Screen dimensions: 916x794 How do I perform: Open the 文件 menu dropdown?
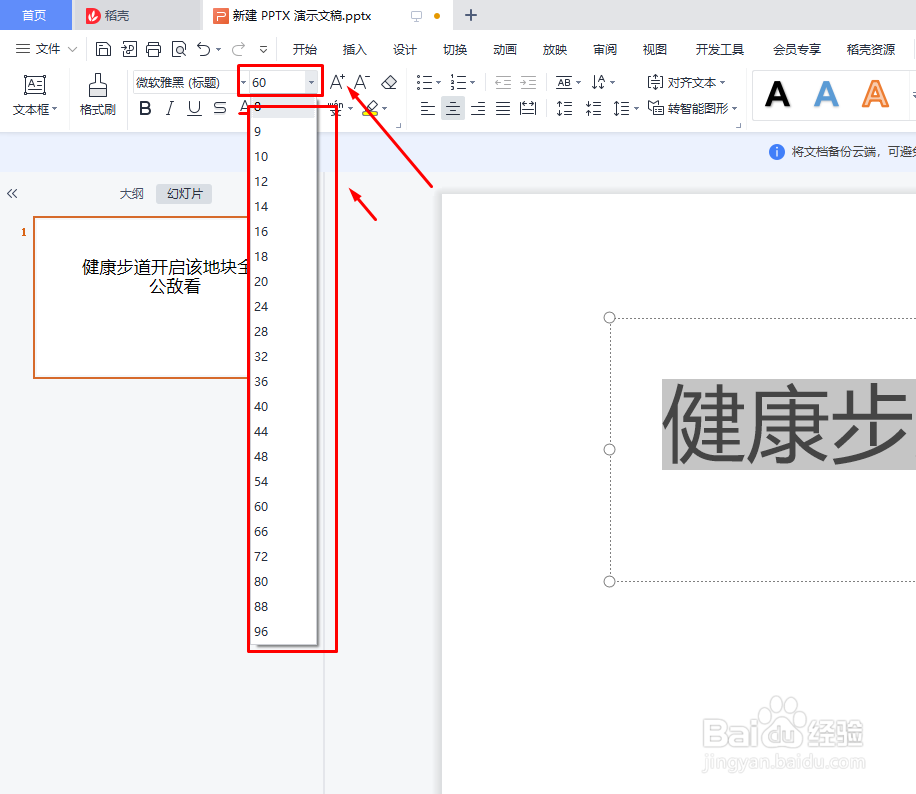(47, 49)
